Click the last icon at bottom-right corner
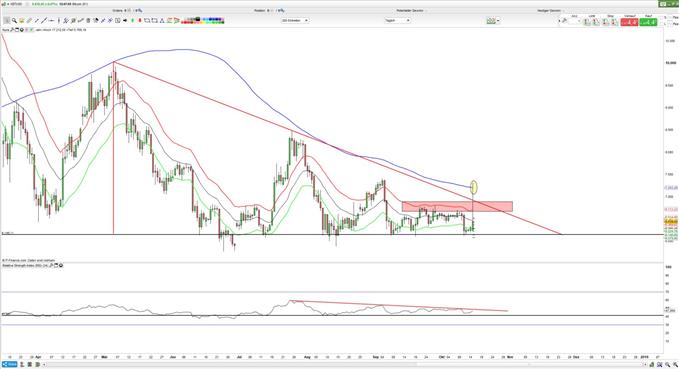679x369 pixels. coord(676,365)
